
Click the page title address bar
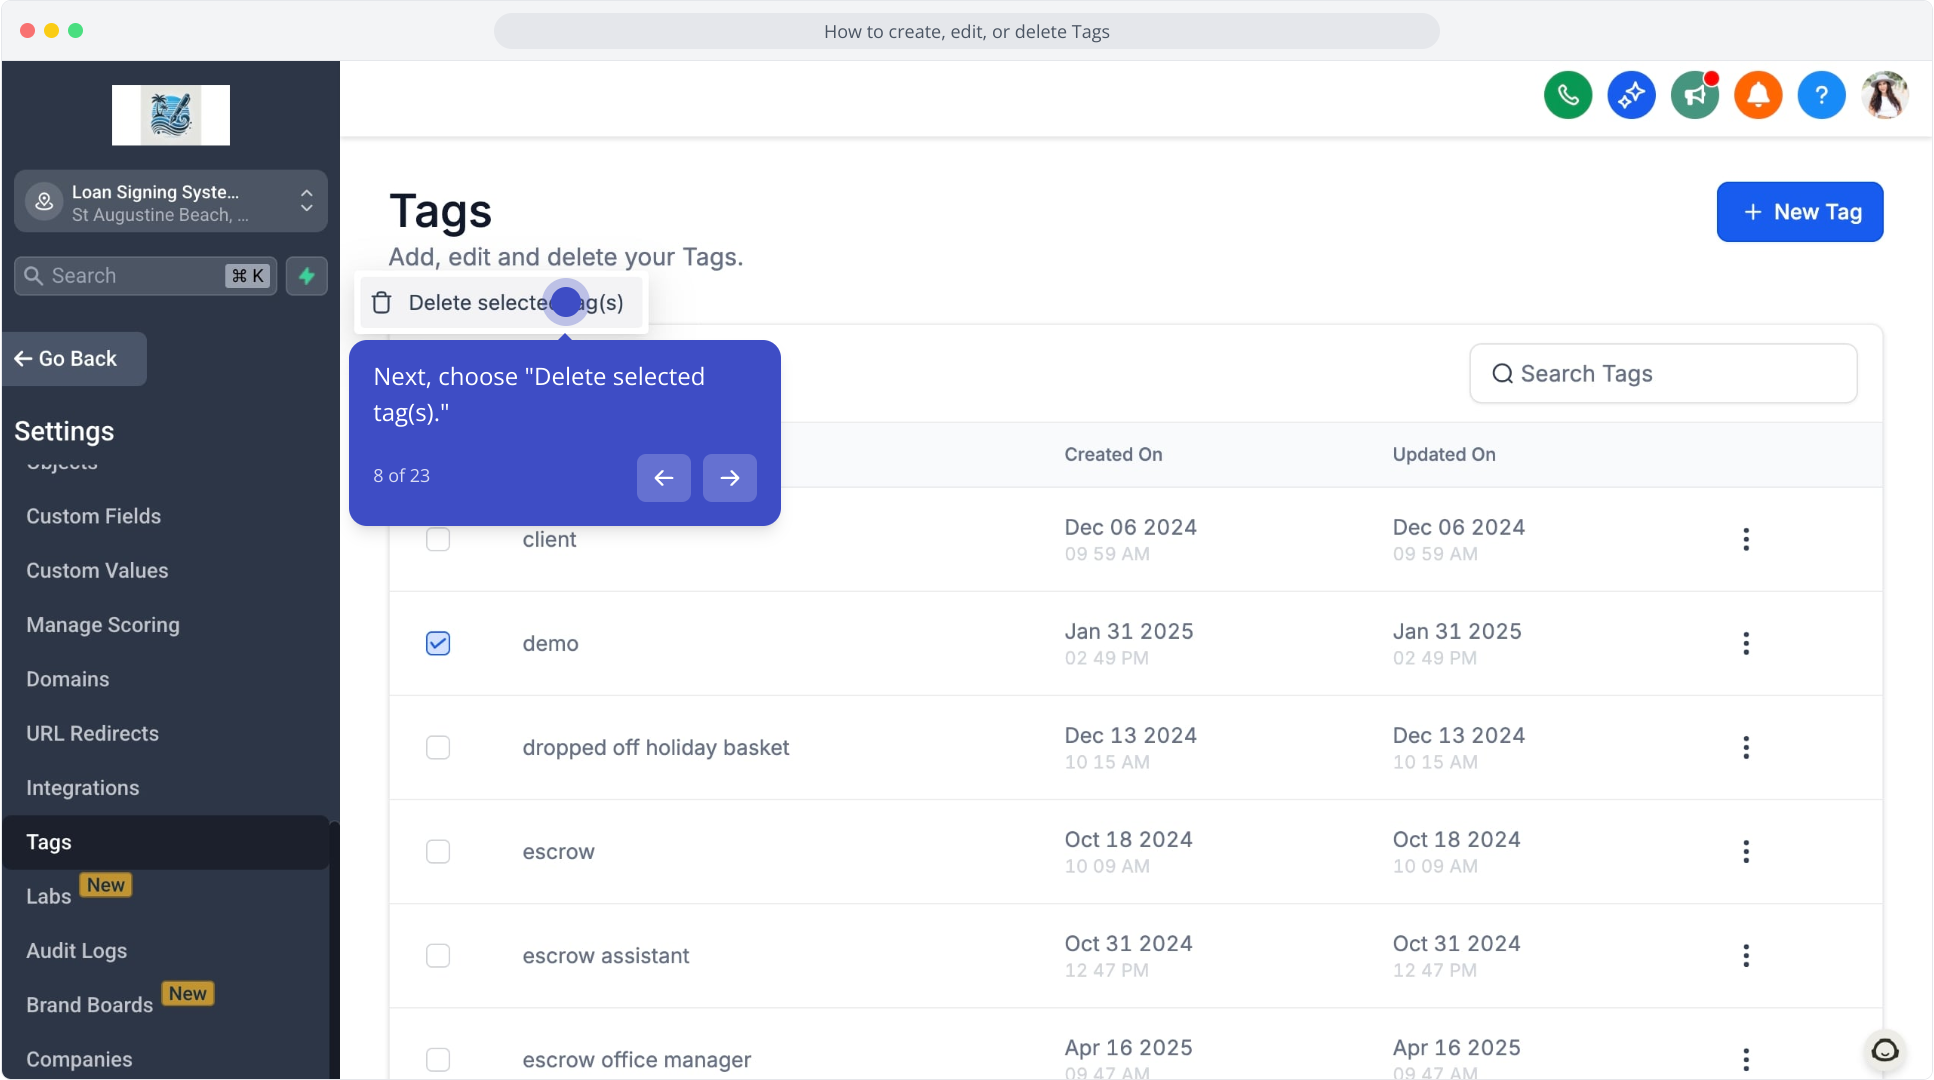coord(967,31)
